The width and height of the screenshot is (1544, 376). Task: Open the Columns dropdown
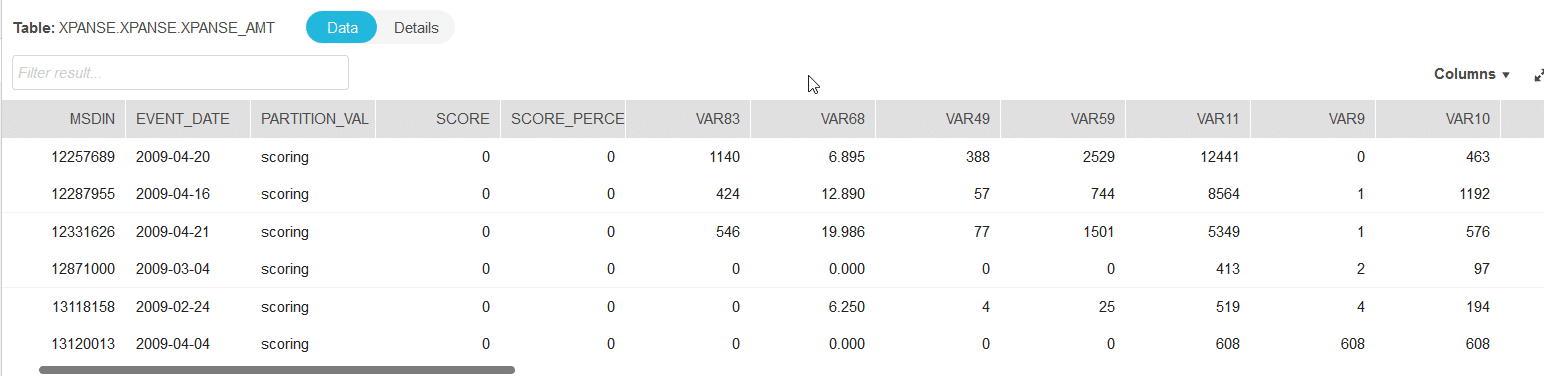click(1472, 74)
